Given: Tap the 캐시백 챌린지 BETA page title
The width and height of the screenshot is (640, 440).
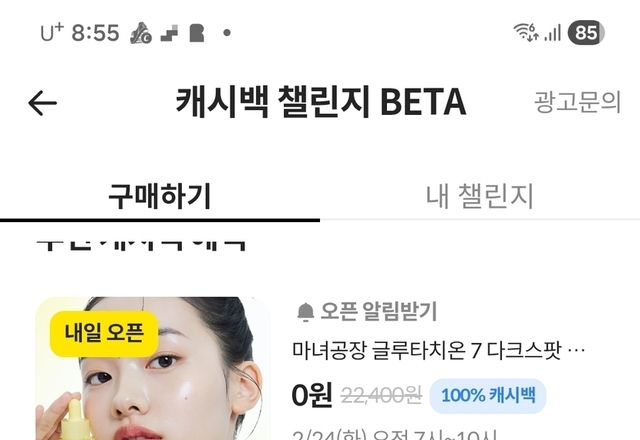Looking at the screenshot, I should (x=321, y=102).
